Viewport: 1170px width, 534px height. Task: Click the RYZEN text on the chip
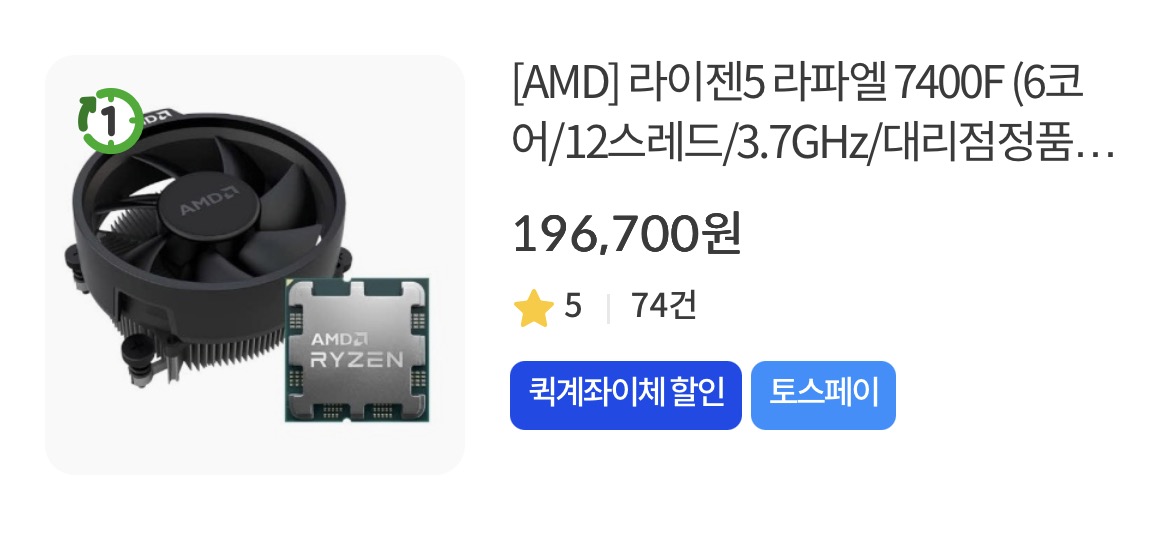pyautogui.click(x=357, y=360)
